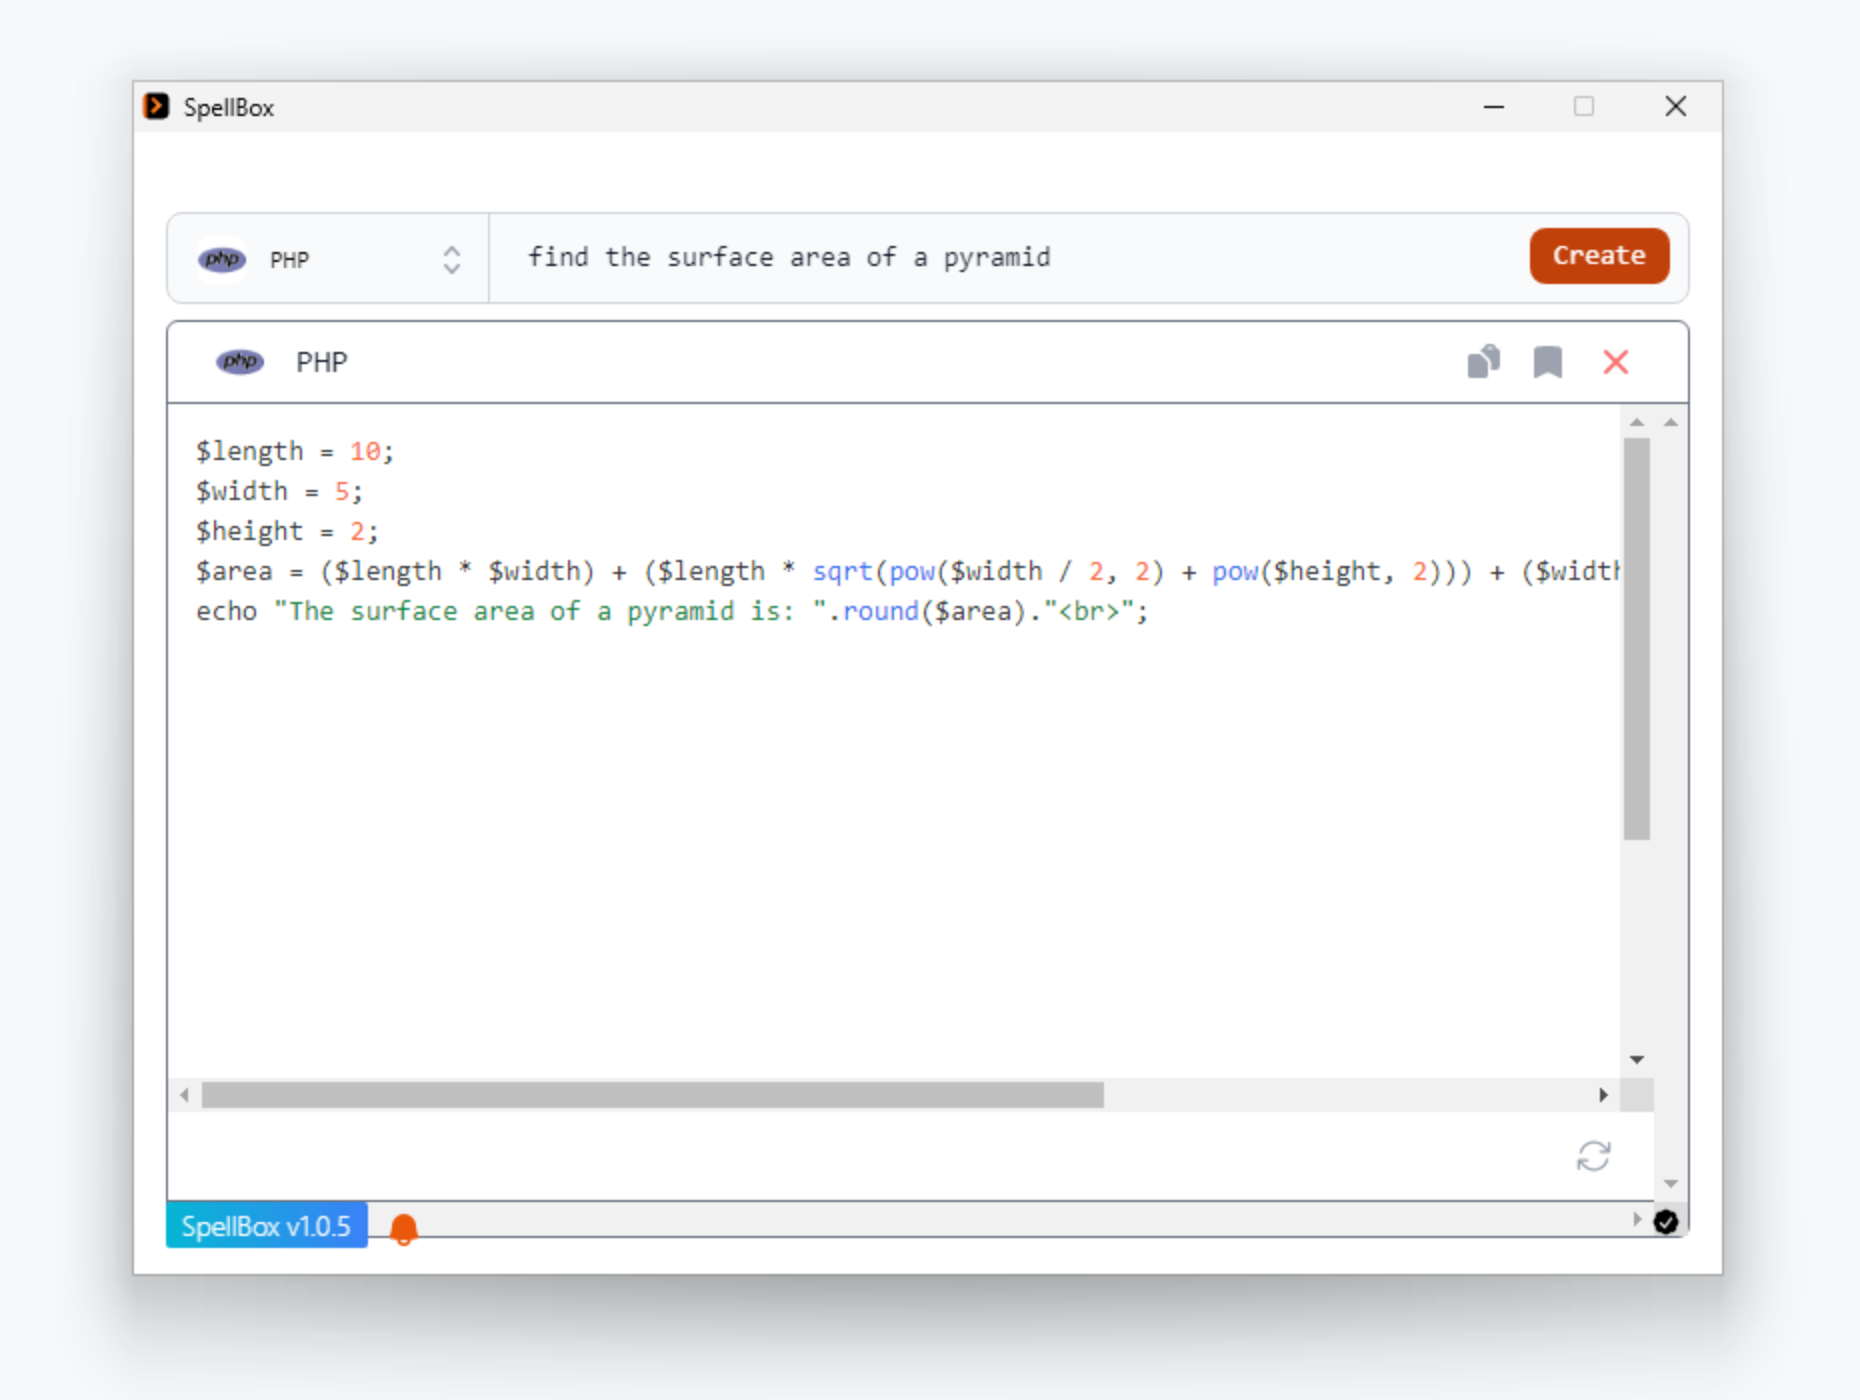Open notifications via orange bell icon

pos(404,1229)
